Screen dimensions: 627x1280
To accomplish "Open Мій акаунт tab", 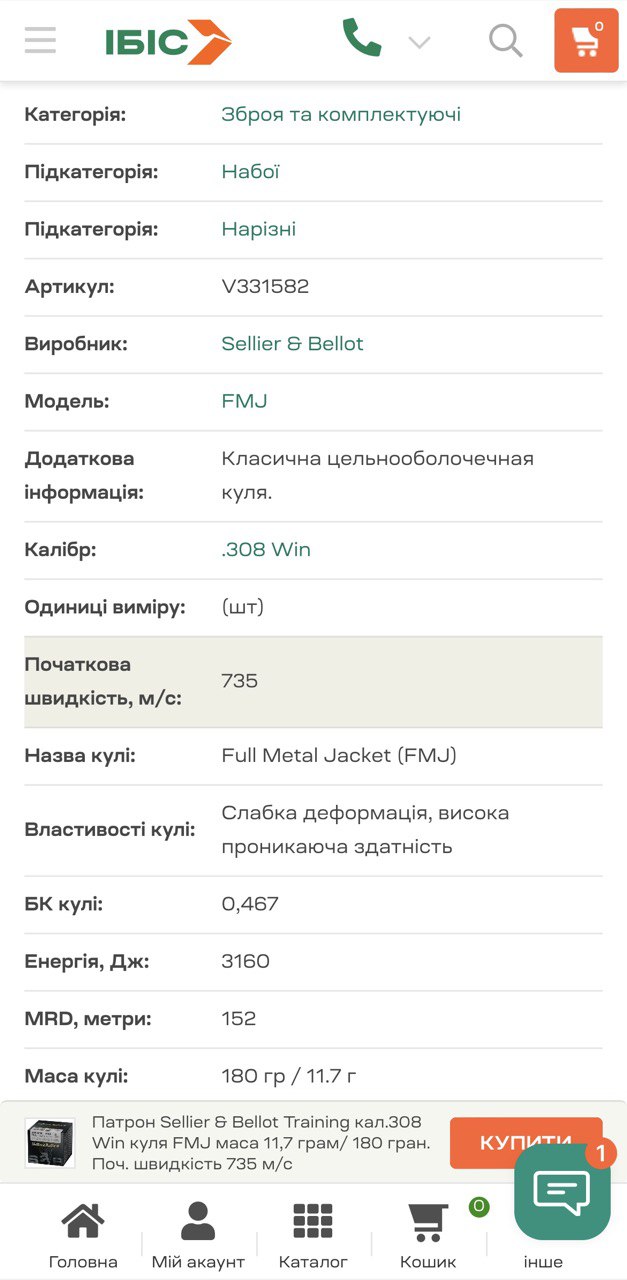I will pyautogui.click(x=198, y=1235).
